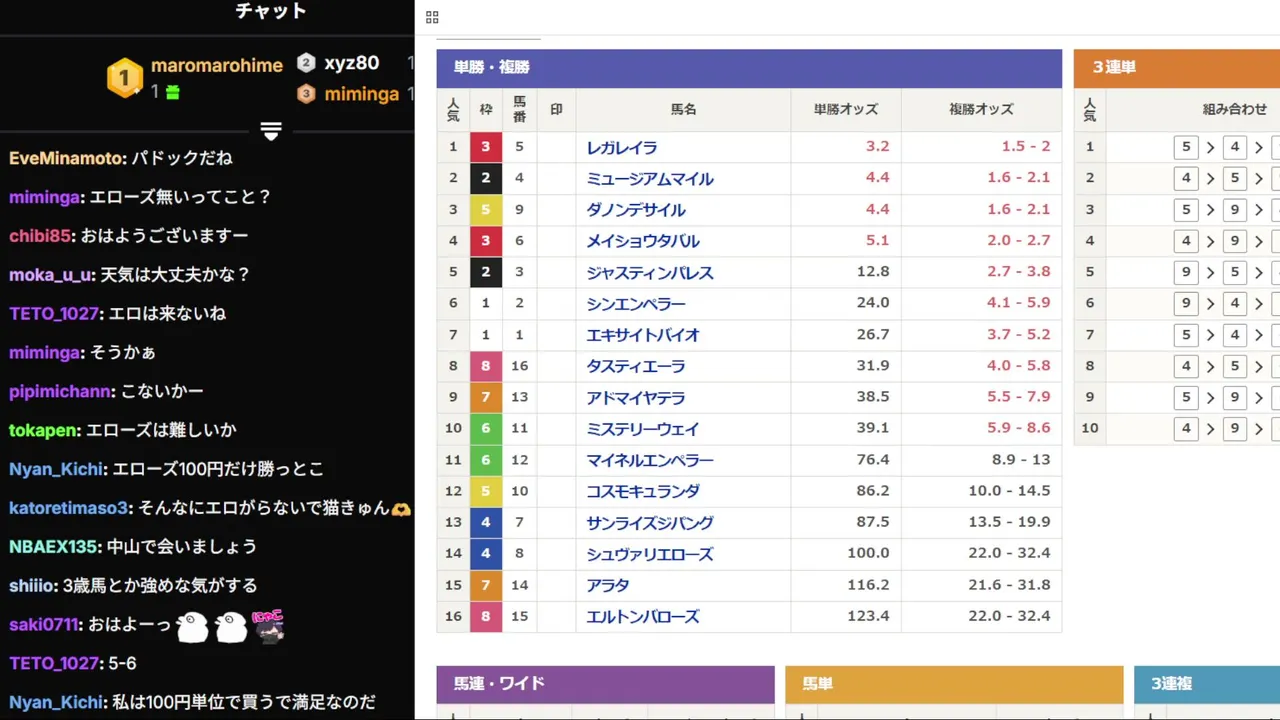Viewport: 1280px width, 720px height.
Task: Click the 単勝・複勝 section header
Action: [749, 68]
